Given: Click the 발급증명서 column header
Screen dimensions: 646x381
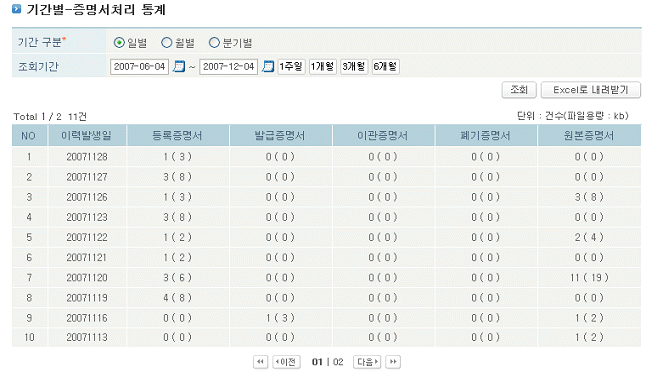Looking at the screenshot, I should pyautogui.click(x=280, y=136).
